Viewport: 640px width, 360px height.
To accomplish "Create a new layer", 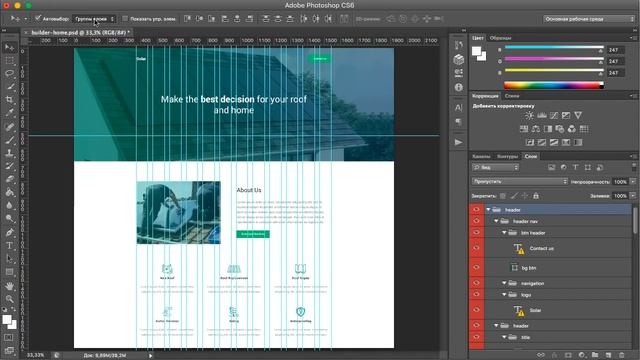I will click(x=608, y=355).
